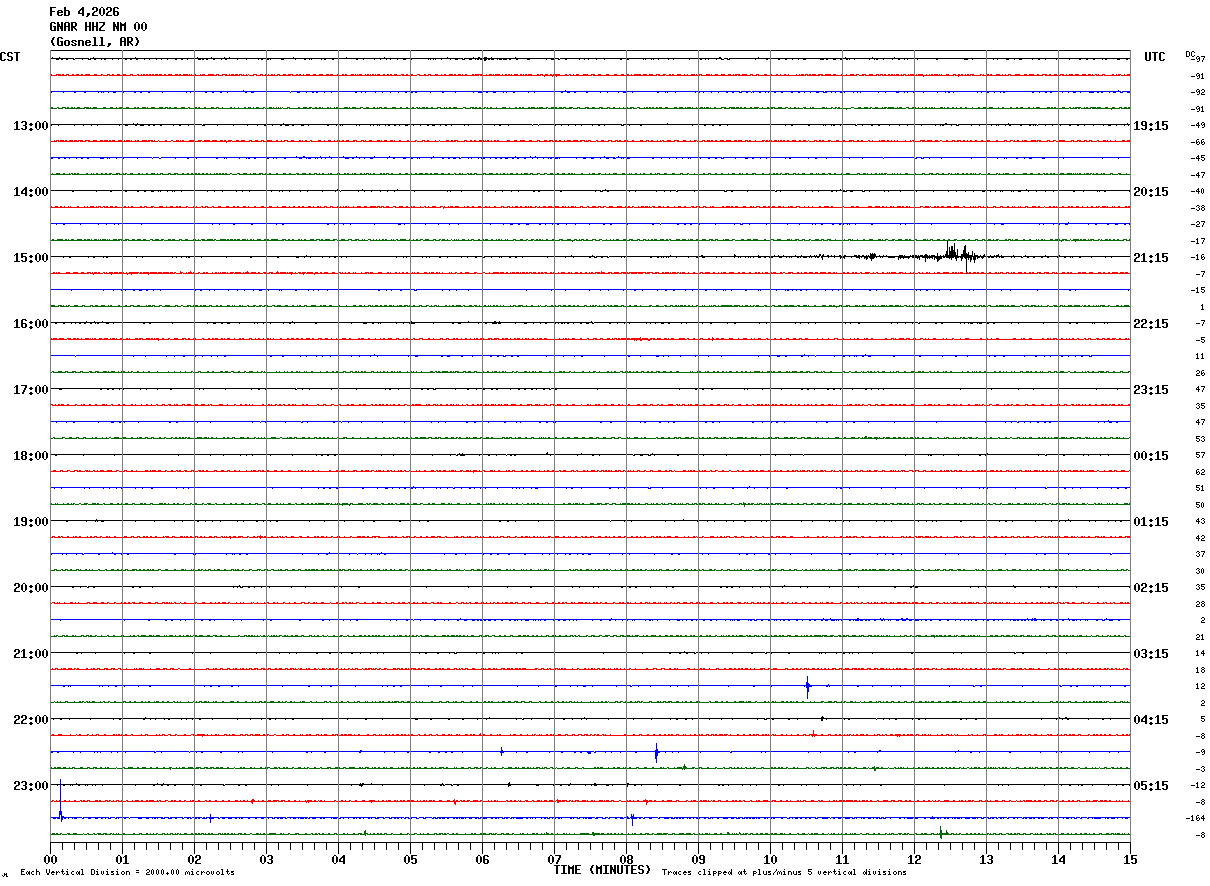Viewport: 1210px width, 886px height.
Task: Click minute tick label '13' on time axis
Action: click(x=987, y=859)
